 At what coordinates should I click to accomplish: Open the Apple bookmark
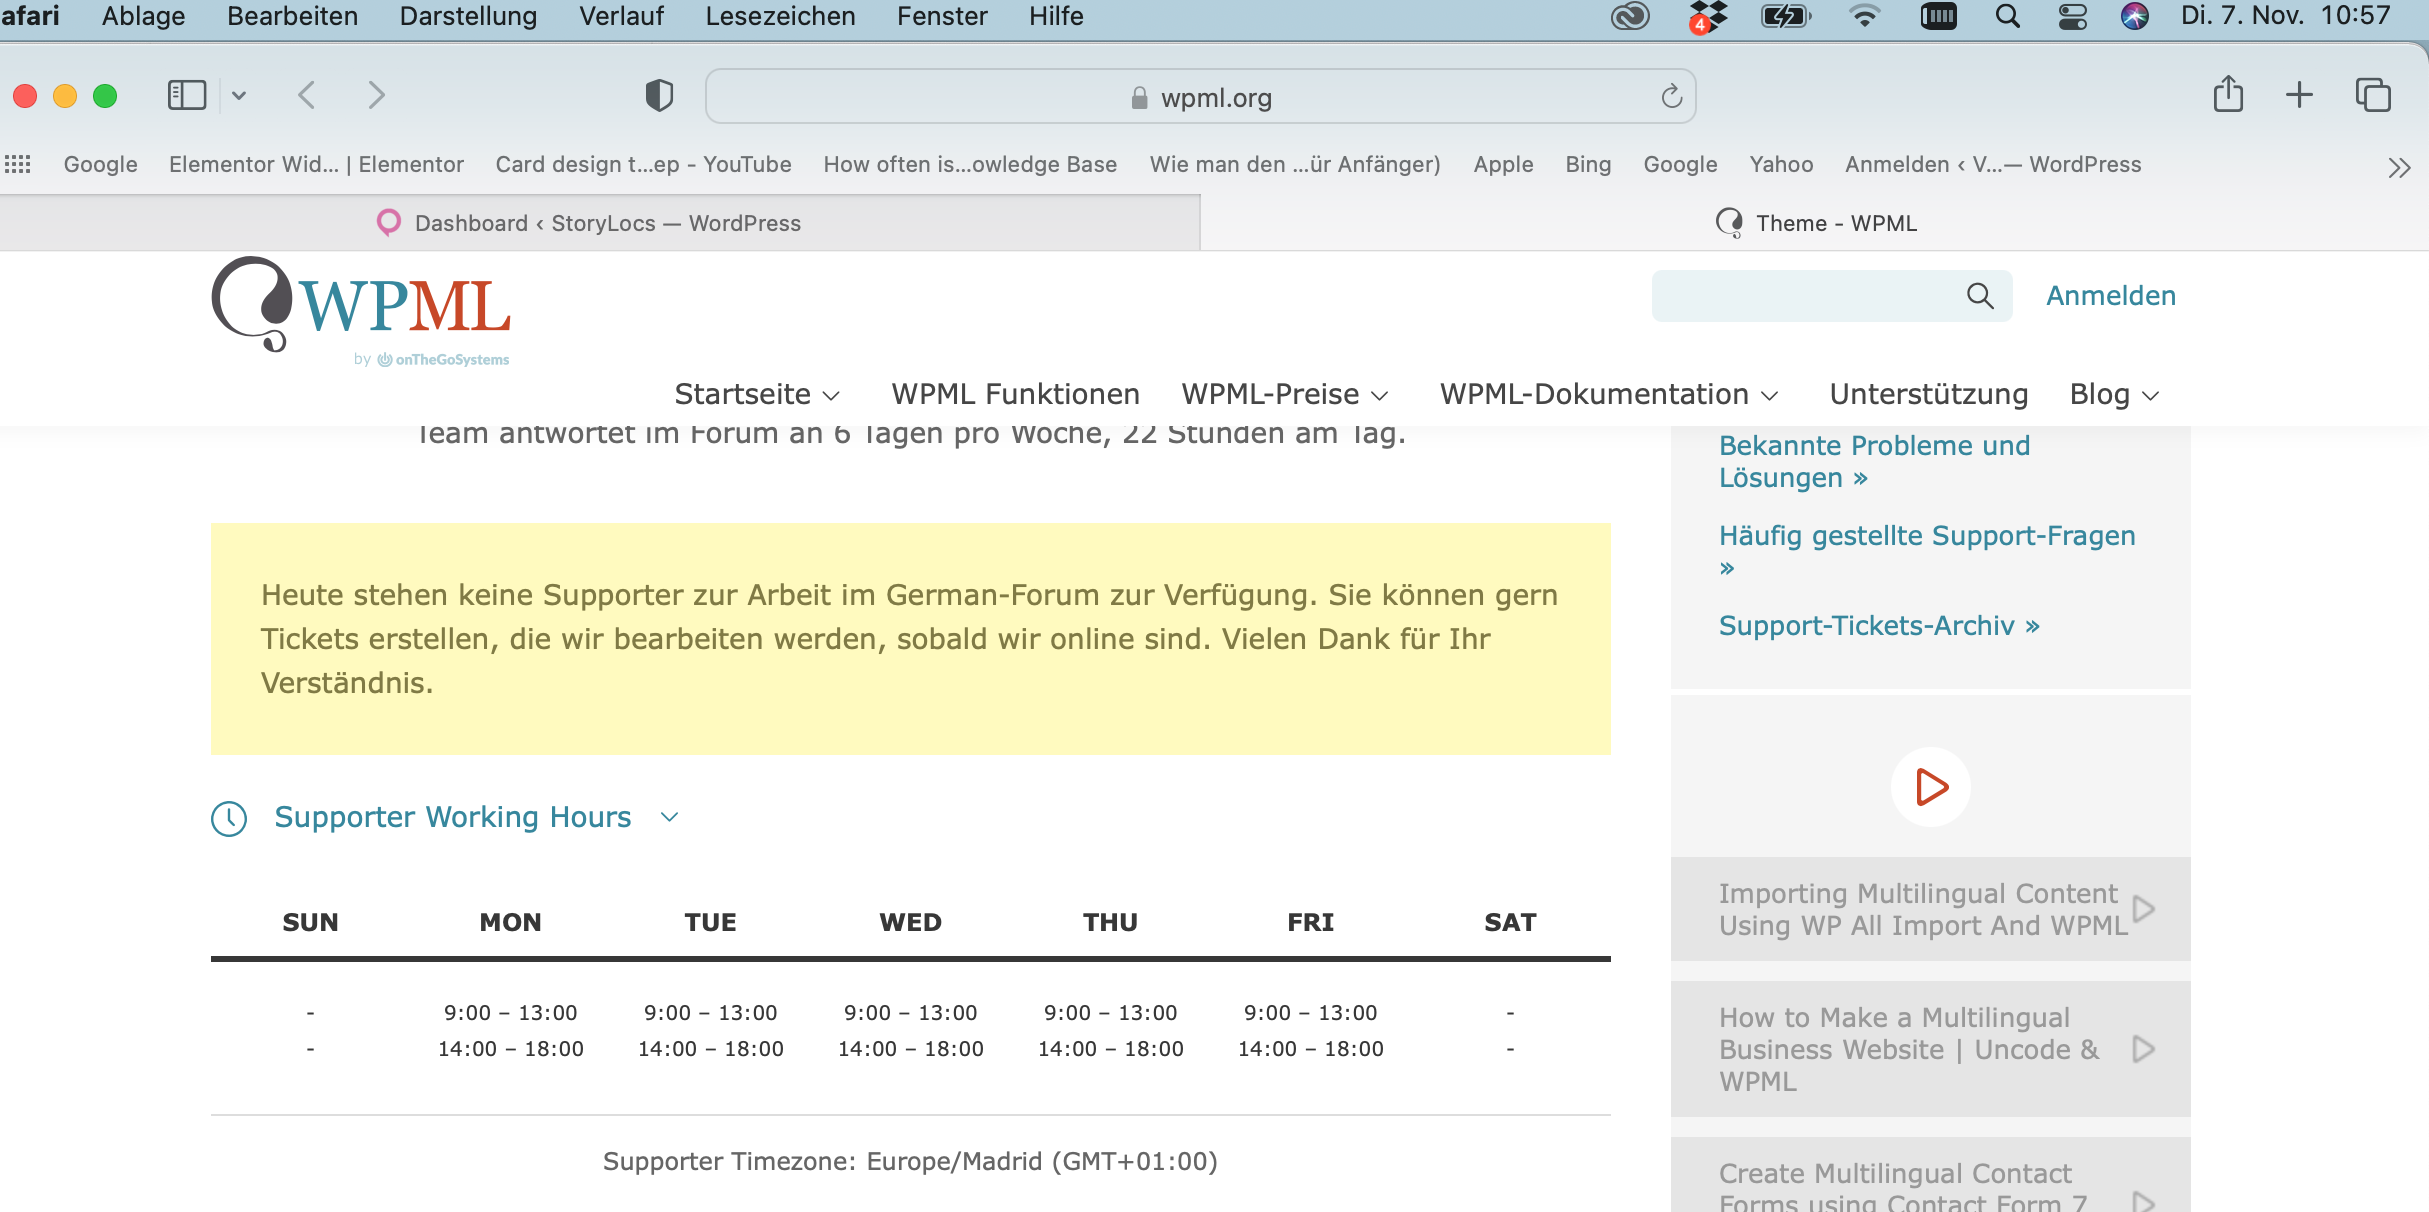[x=1503, y=164]
